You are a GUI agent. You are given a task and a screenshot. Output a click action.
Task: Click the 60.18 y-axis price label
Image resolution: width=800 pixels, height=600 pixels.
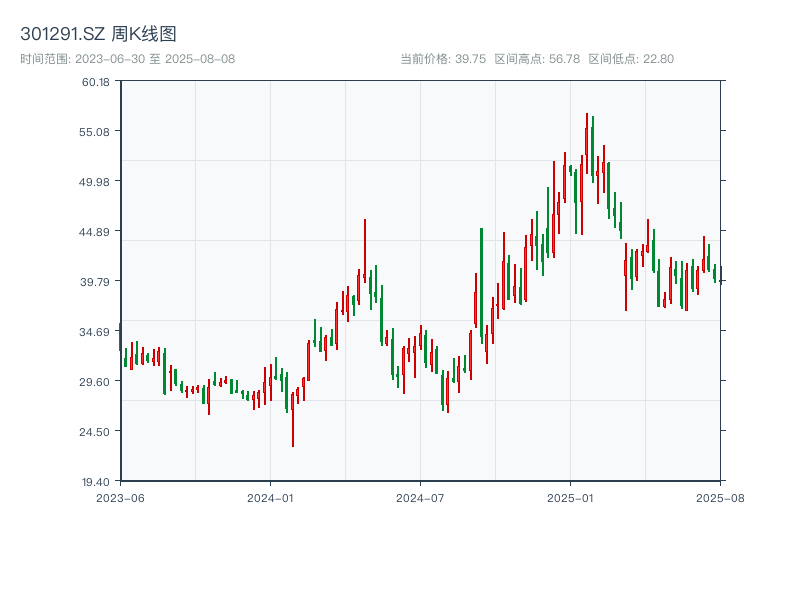point(96,81)
